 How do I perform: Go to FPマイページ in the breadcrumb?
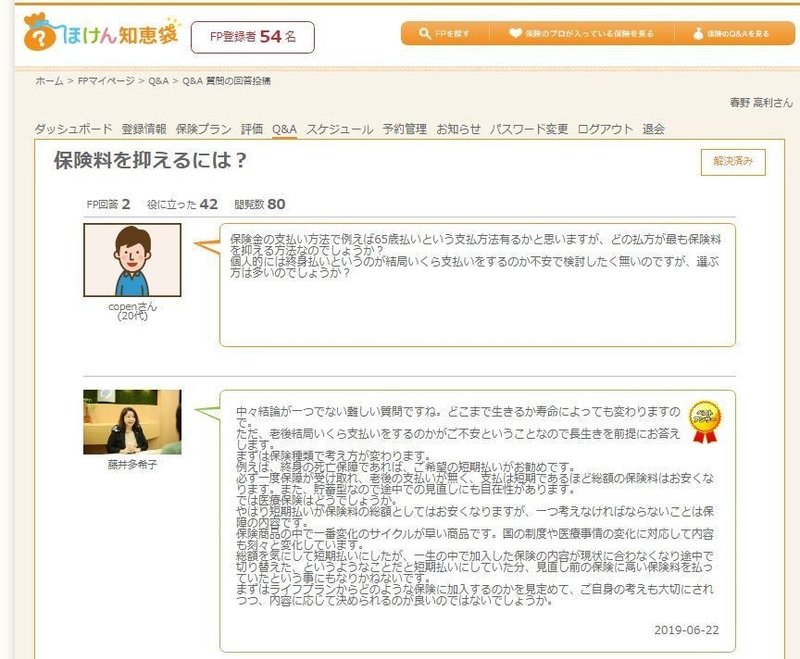coord(106,81)
